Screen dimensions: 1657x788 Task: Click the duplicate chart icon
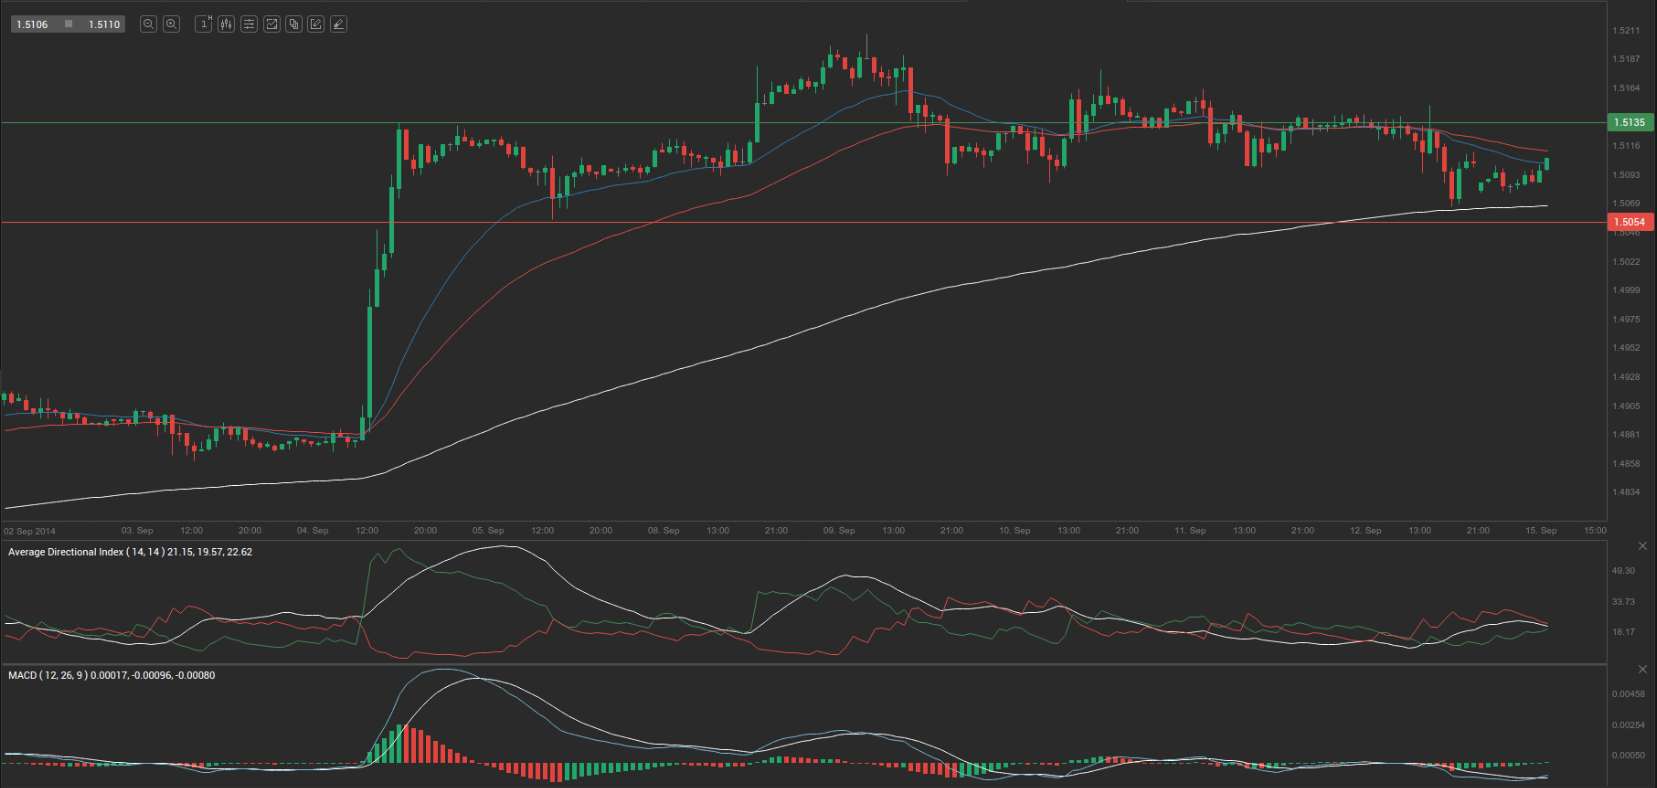tap(294, 24)
